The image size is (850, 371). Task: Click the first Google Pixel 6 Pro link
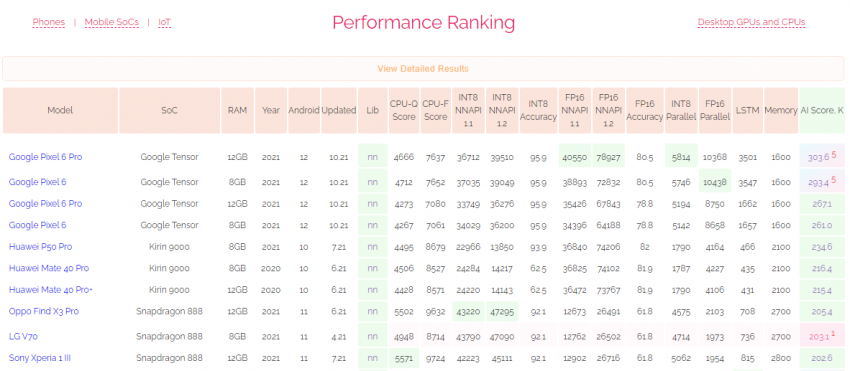[x=46, y=157]
